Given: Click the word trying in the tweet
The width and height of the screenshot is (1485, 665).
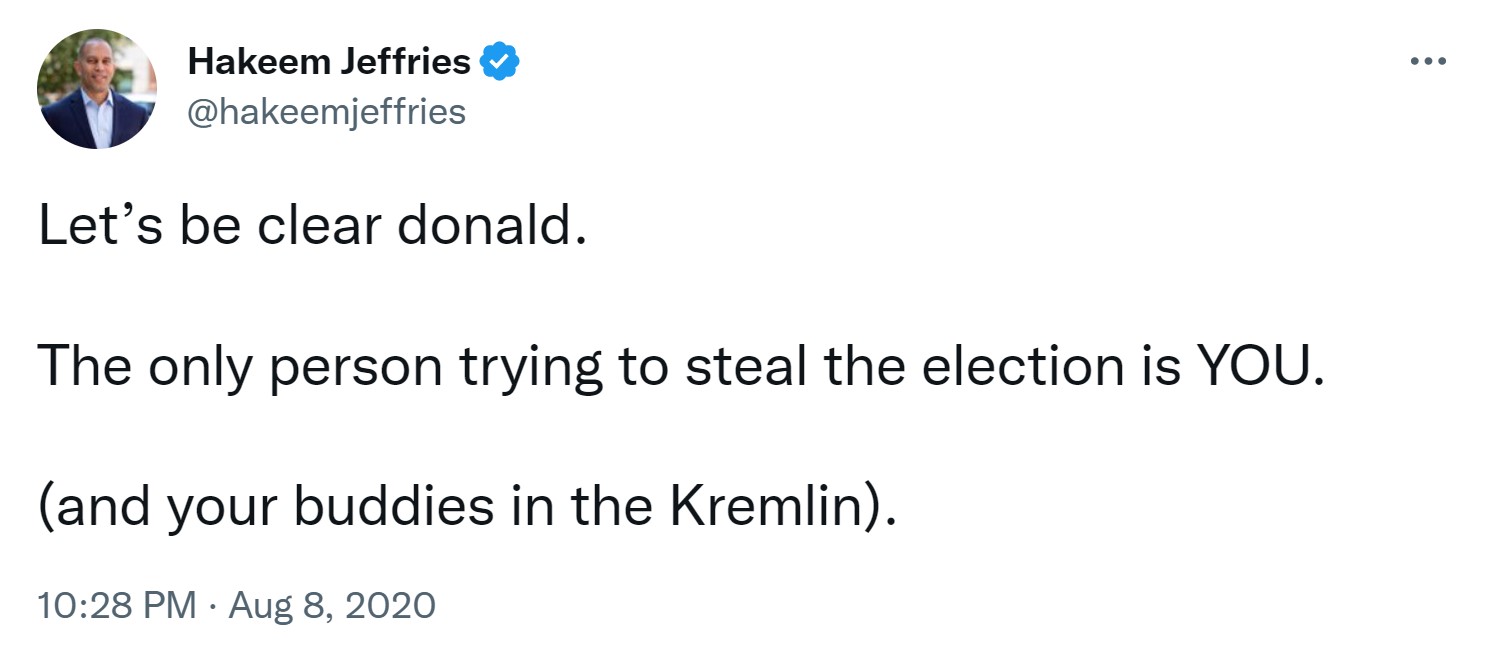Looking at the screenshot, I should [x=530, y=368].
